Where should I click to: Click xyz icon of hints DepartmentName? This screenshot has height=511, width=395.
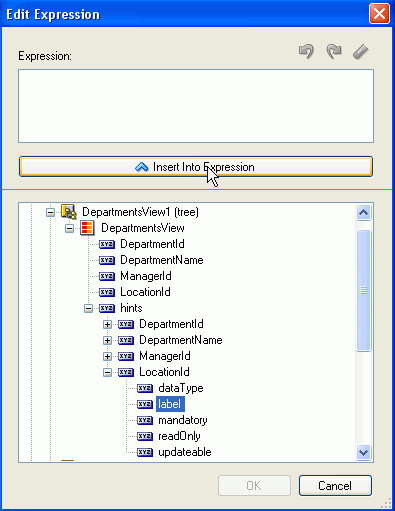coord(126,340)
